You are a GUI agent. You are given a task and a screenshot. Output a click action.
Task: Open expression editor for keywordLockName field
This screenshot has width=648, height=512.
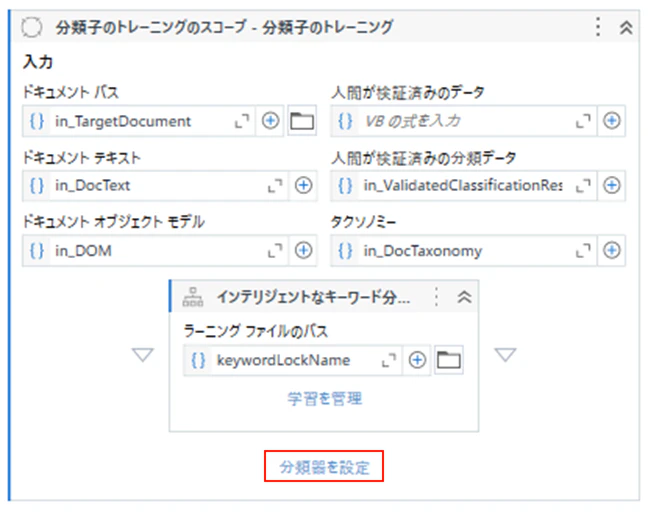click(388, 360)
